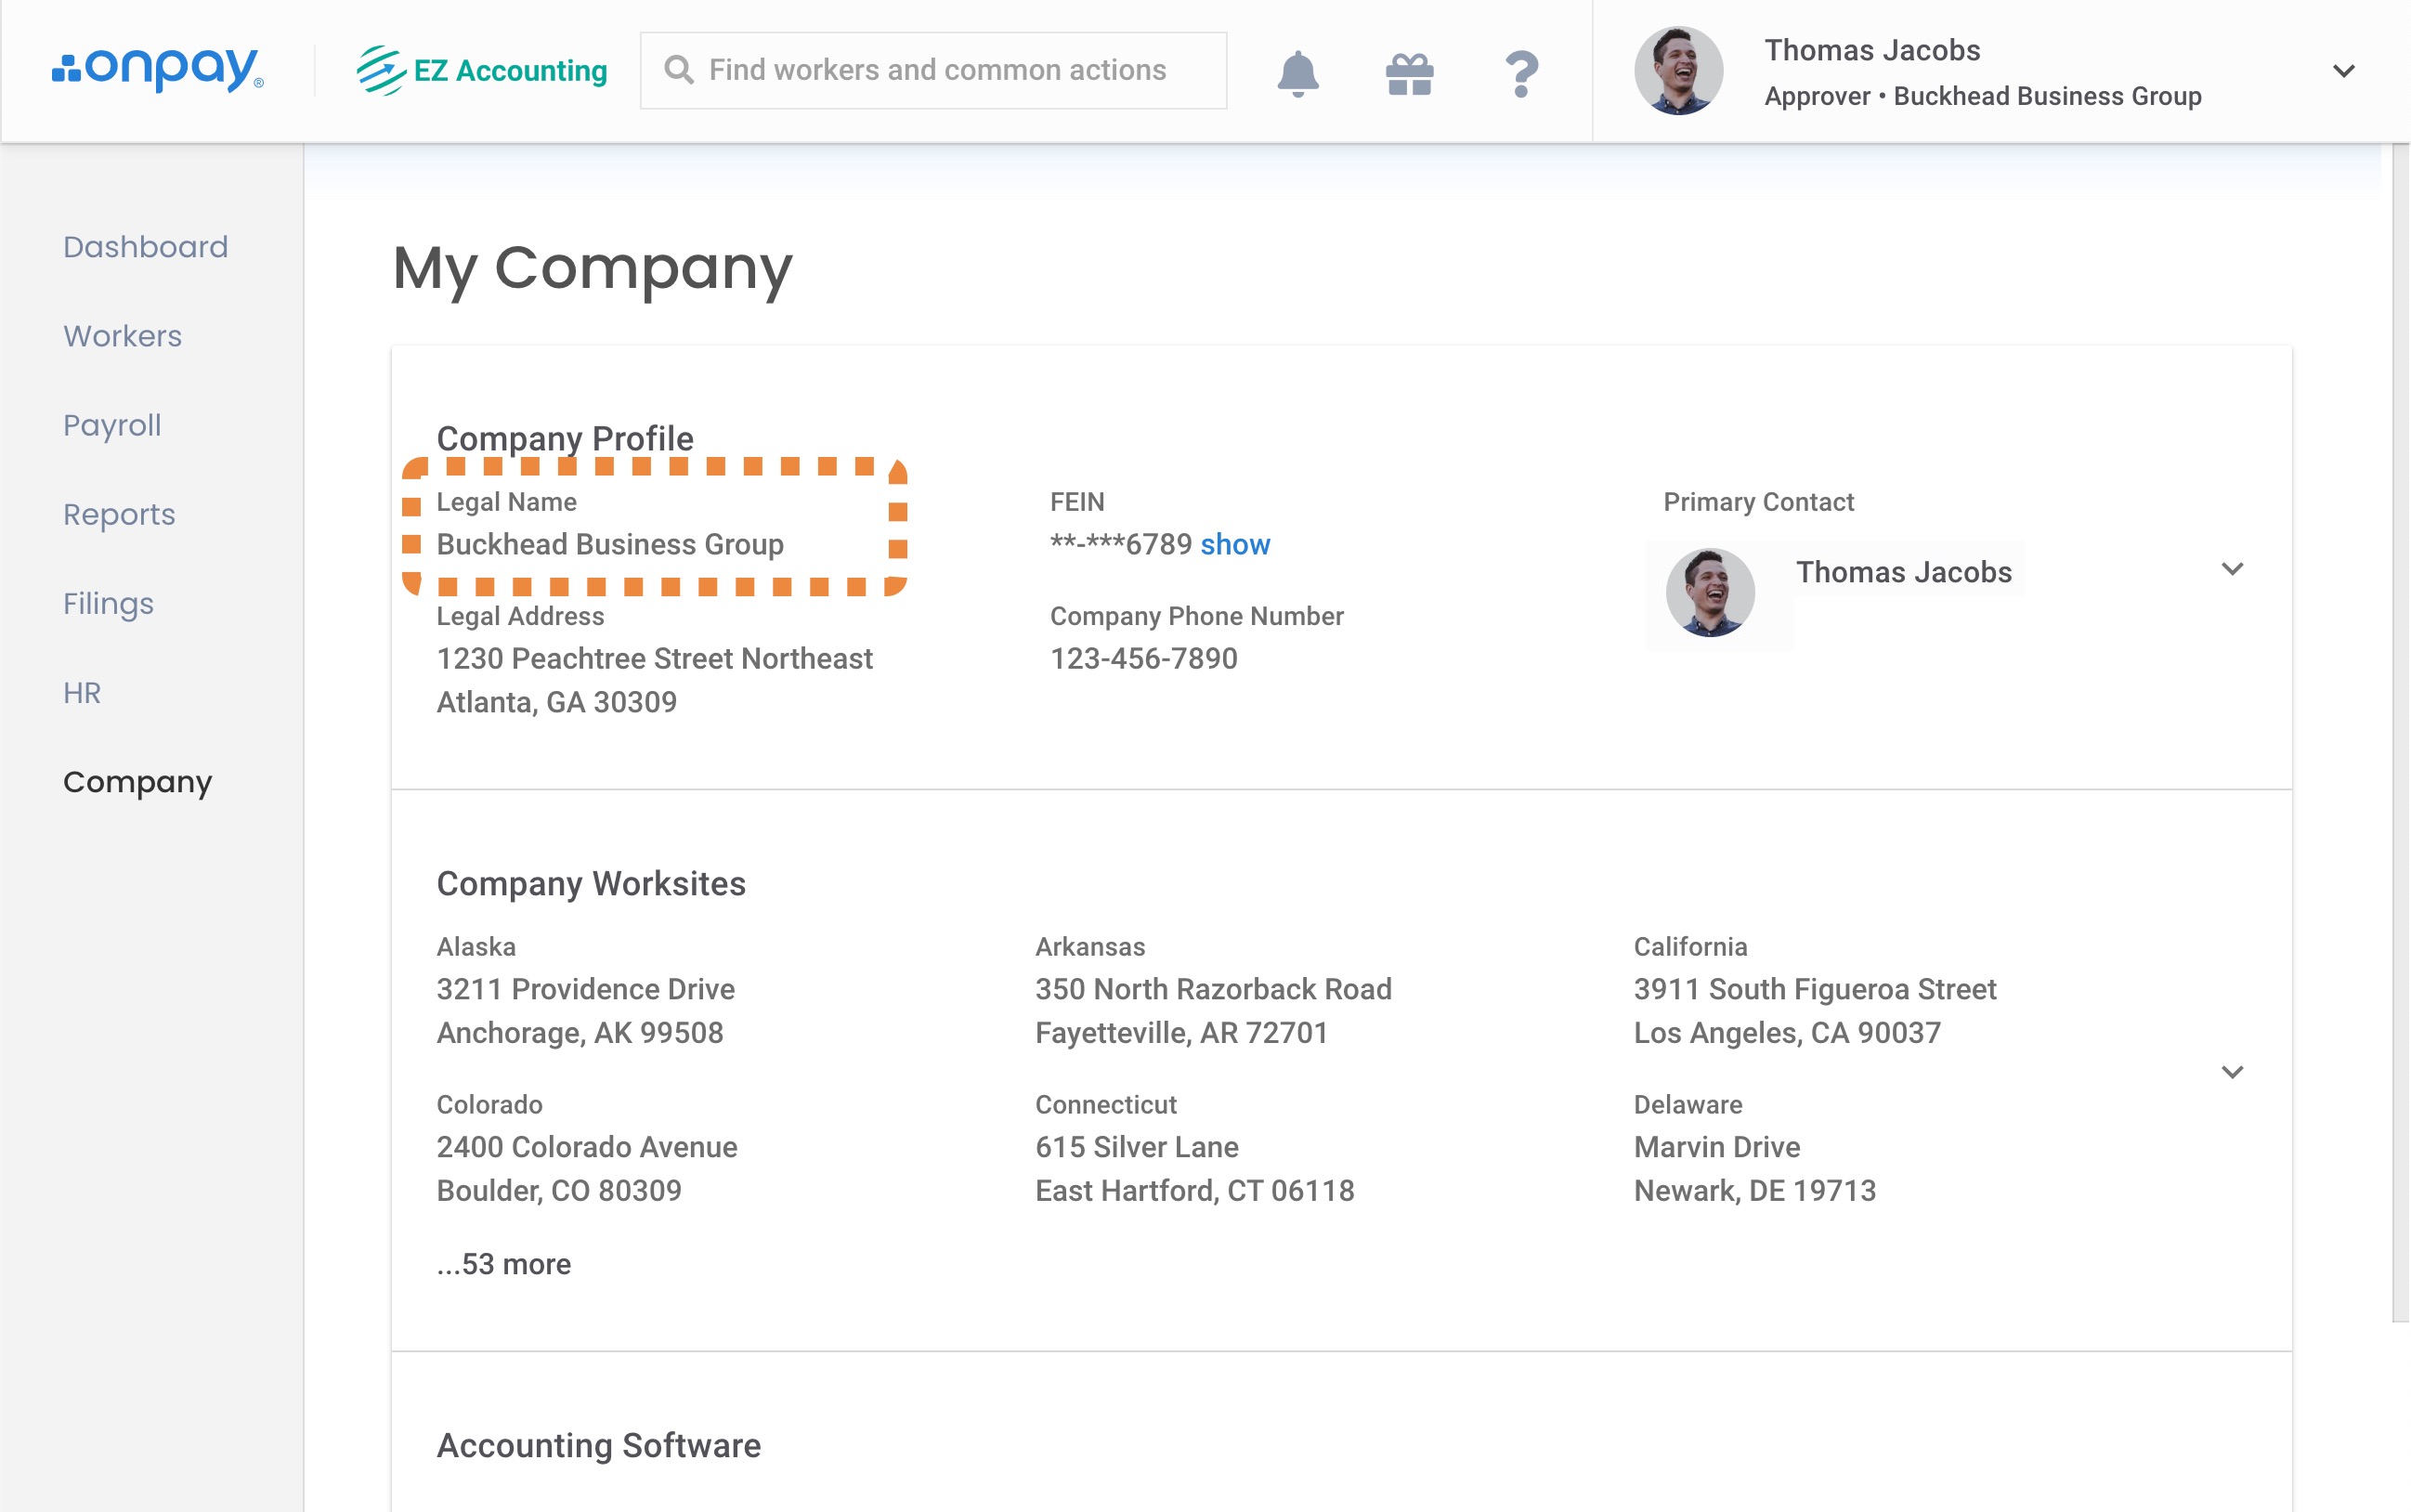2411x1512 pixels.
Task: Expand the Company Worksites chevron
Action: (x=2232, y=1072)
